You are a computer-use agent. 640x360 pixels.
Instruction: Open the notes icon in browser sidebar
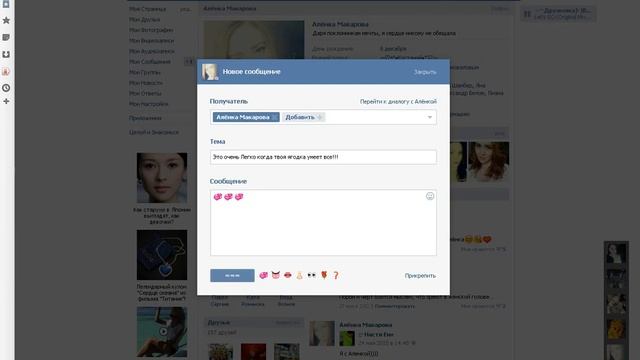6,37
